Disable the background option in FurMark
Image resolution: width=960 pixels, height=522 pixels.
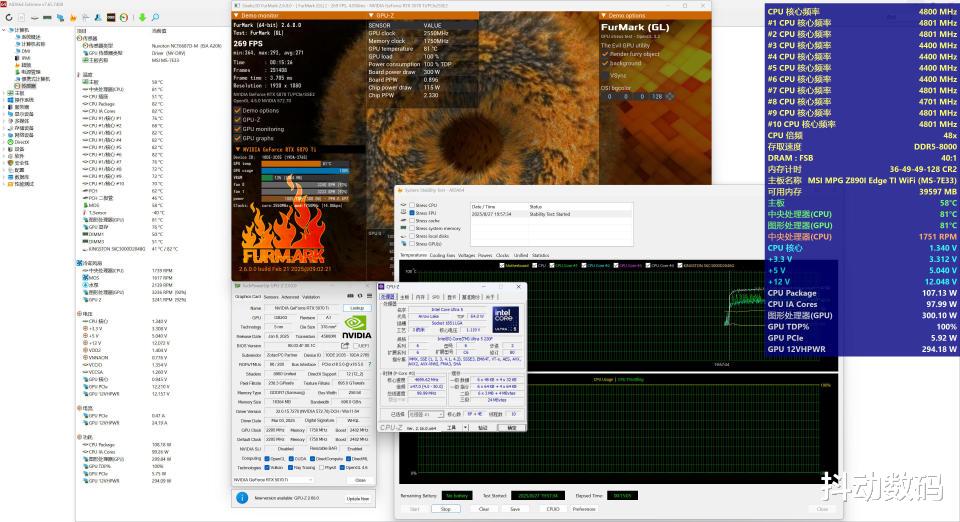(x=605, y=63)
